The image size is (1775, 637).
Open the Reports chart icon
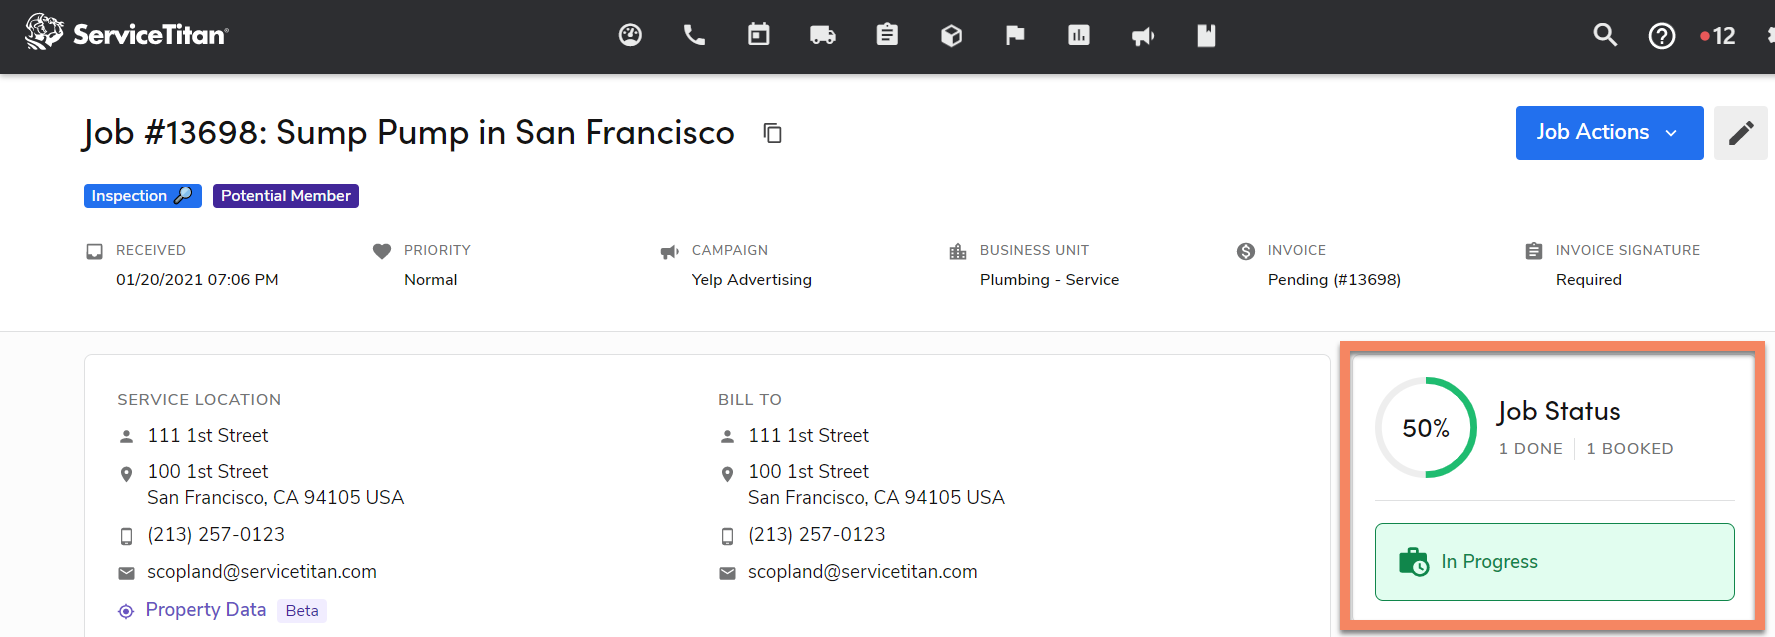point(1079,36)
